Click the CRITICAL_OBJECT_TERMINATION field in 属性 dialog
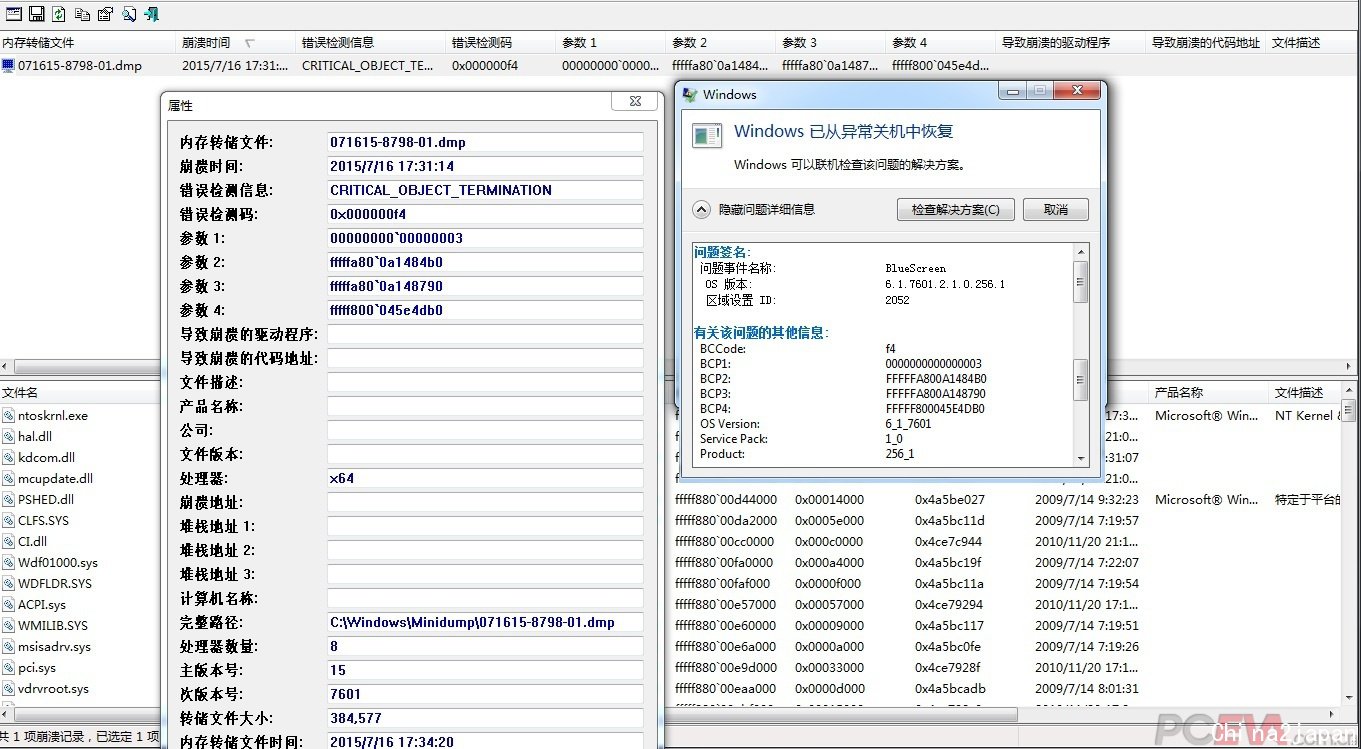1361x749 pixels. [x=486, y=190]
